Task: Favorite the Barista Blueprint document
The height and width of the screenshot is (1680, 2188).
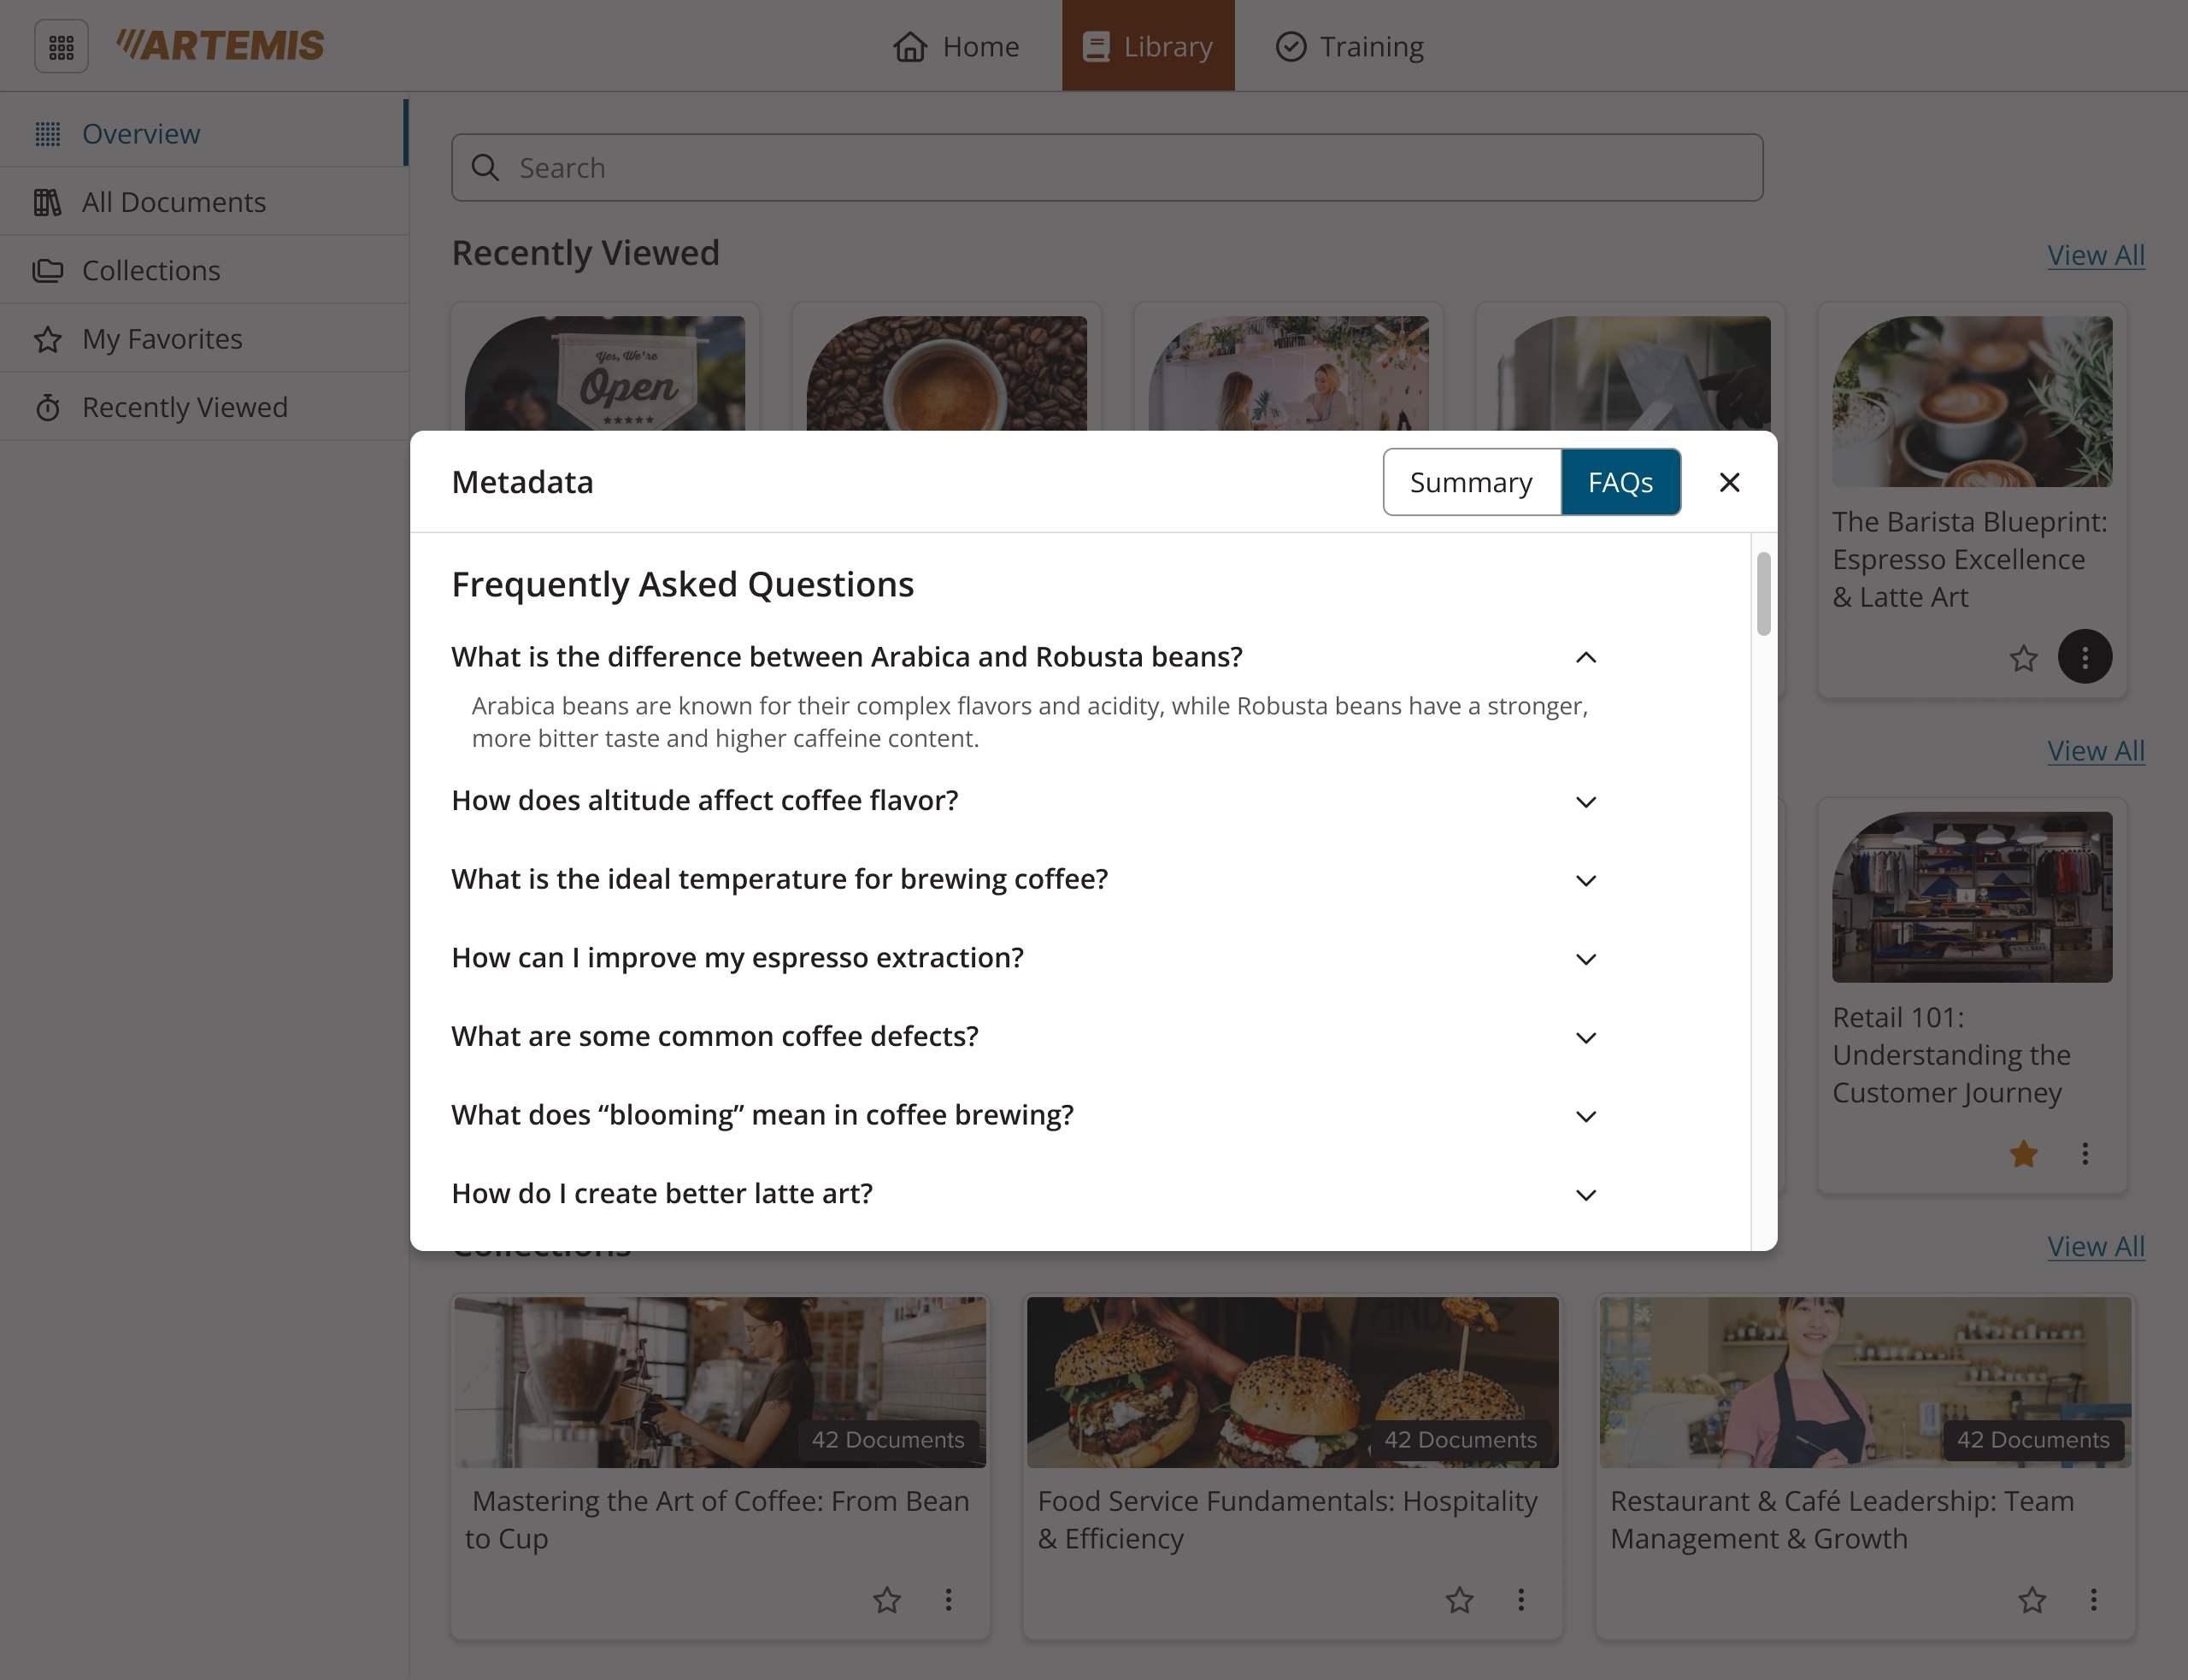Action: pos(2023,658)
